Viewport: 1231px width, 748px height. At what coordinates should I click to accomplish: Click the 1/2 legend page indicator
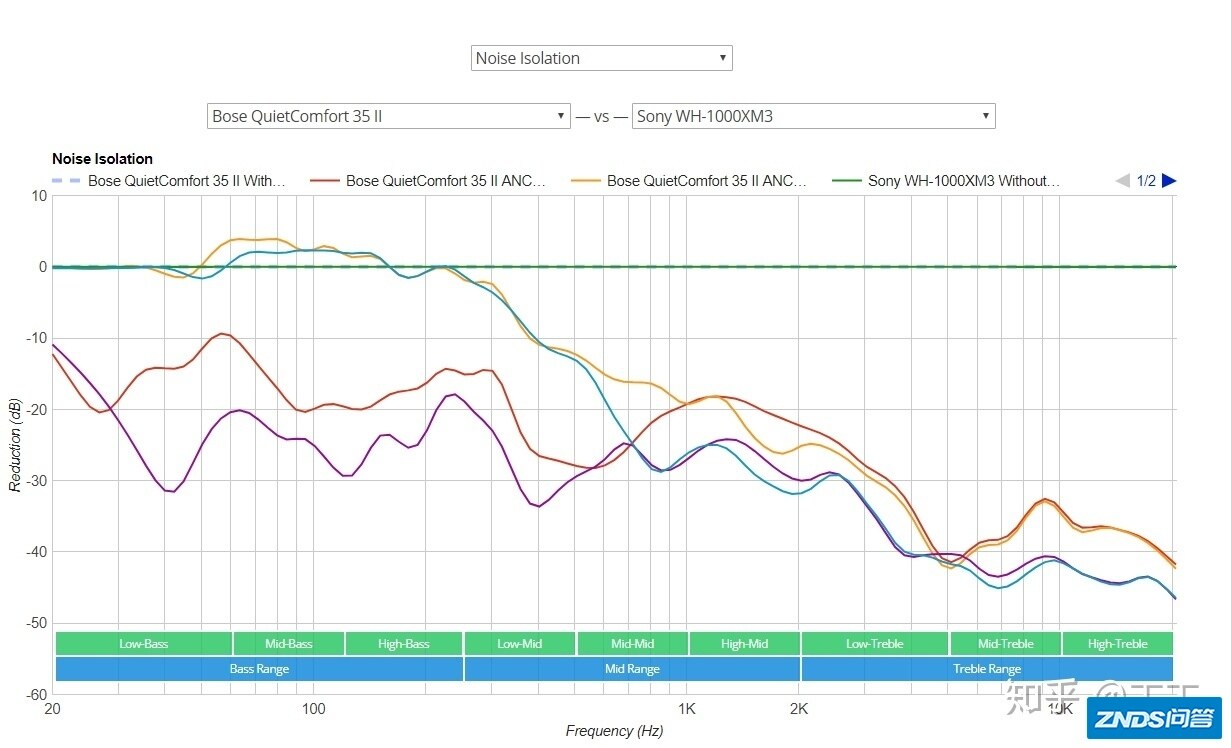point(1146,181)
